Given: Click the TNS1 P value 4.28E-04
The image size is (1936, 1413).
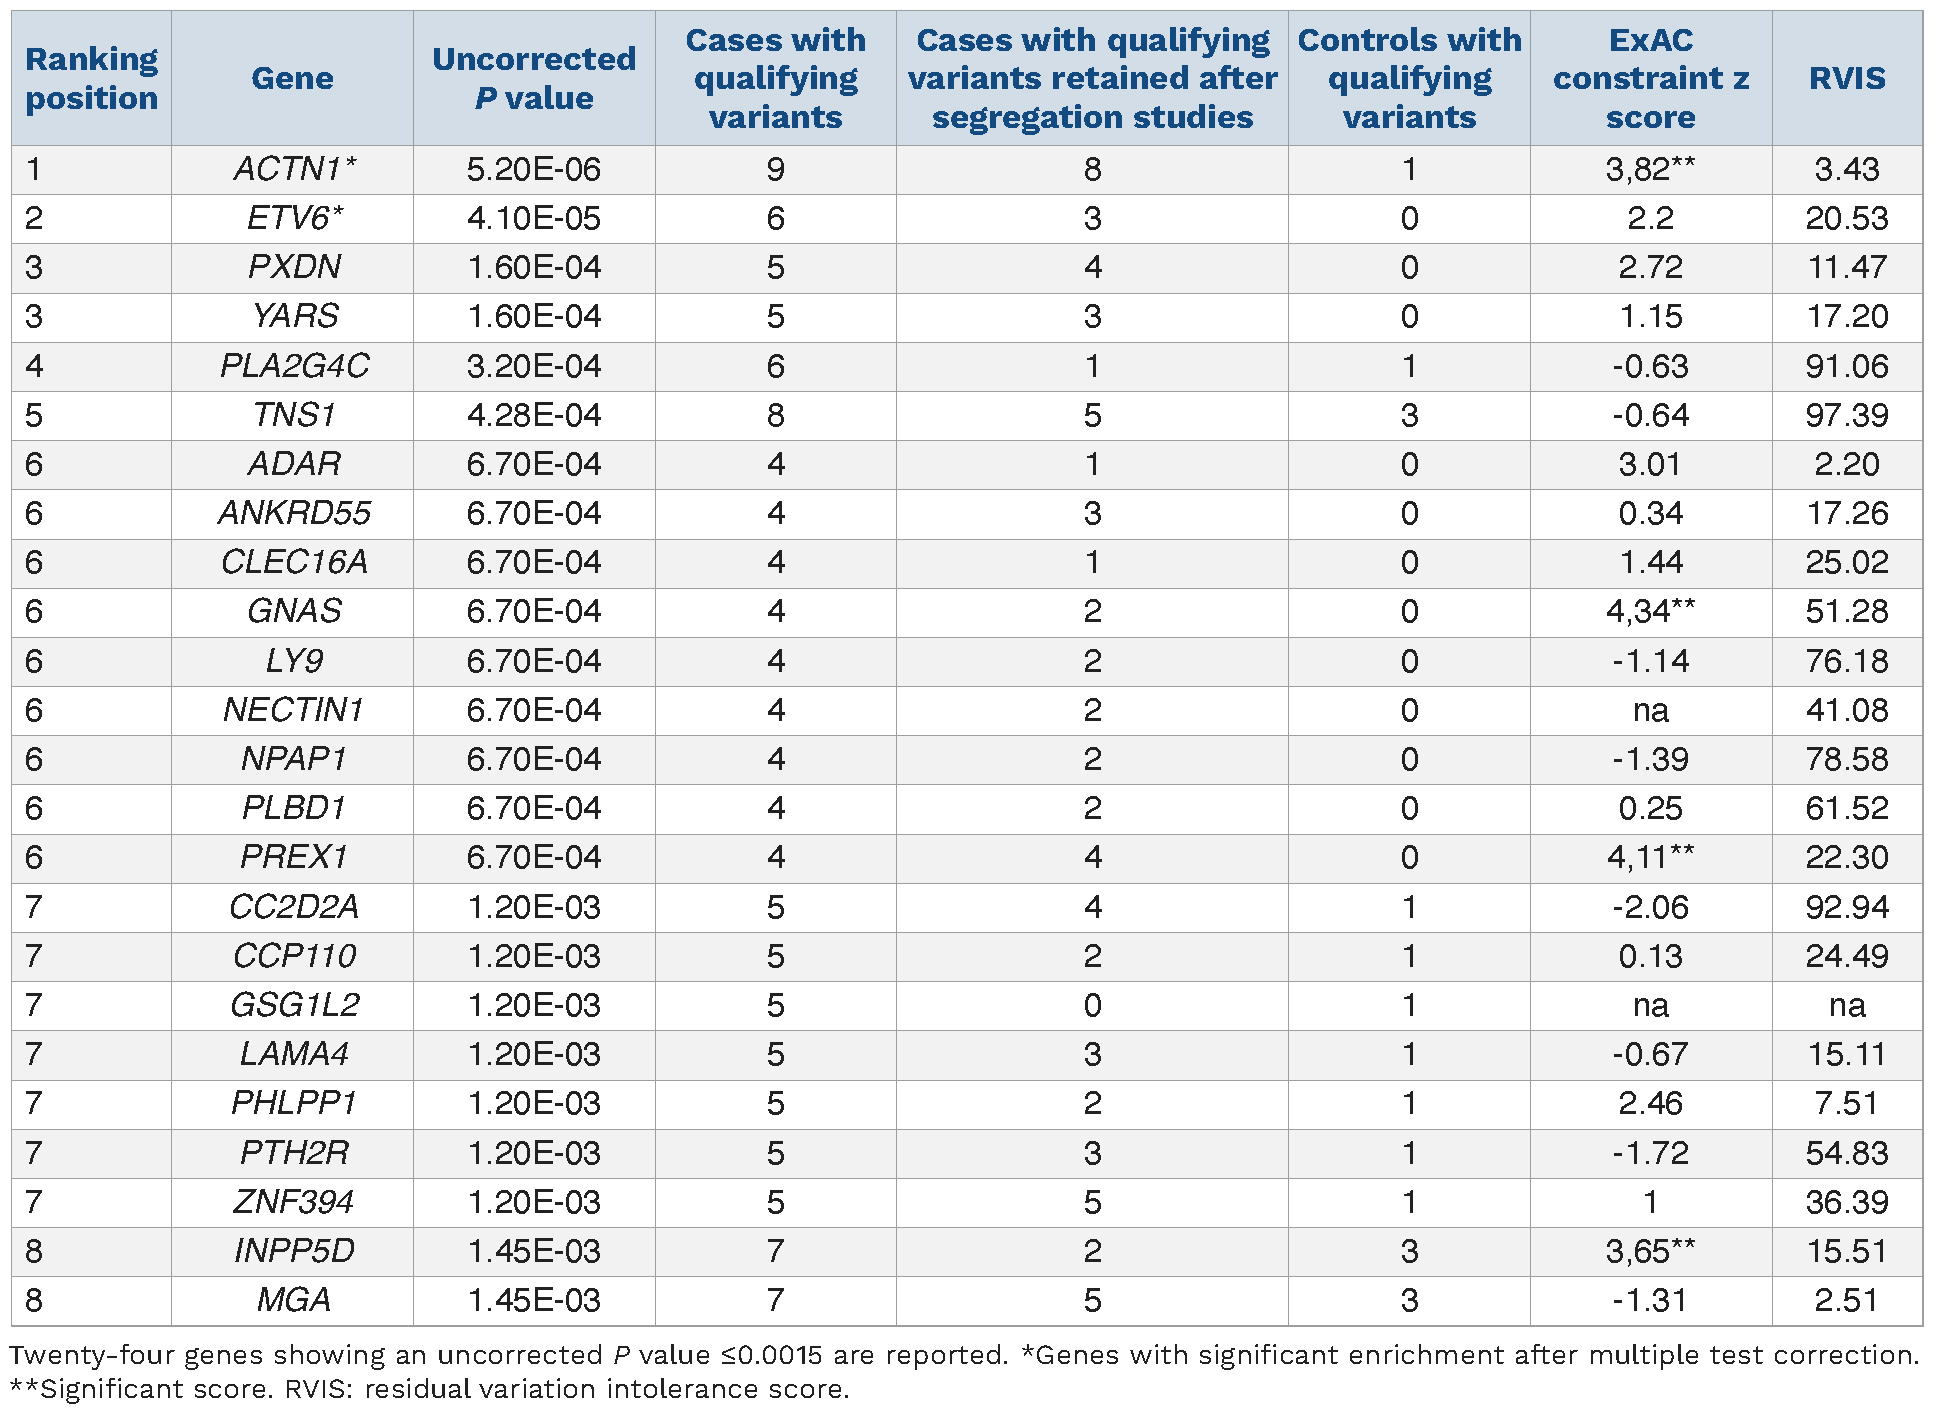Looking at the screenshot, I should pyautogui.click(x=534, y=415).
